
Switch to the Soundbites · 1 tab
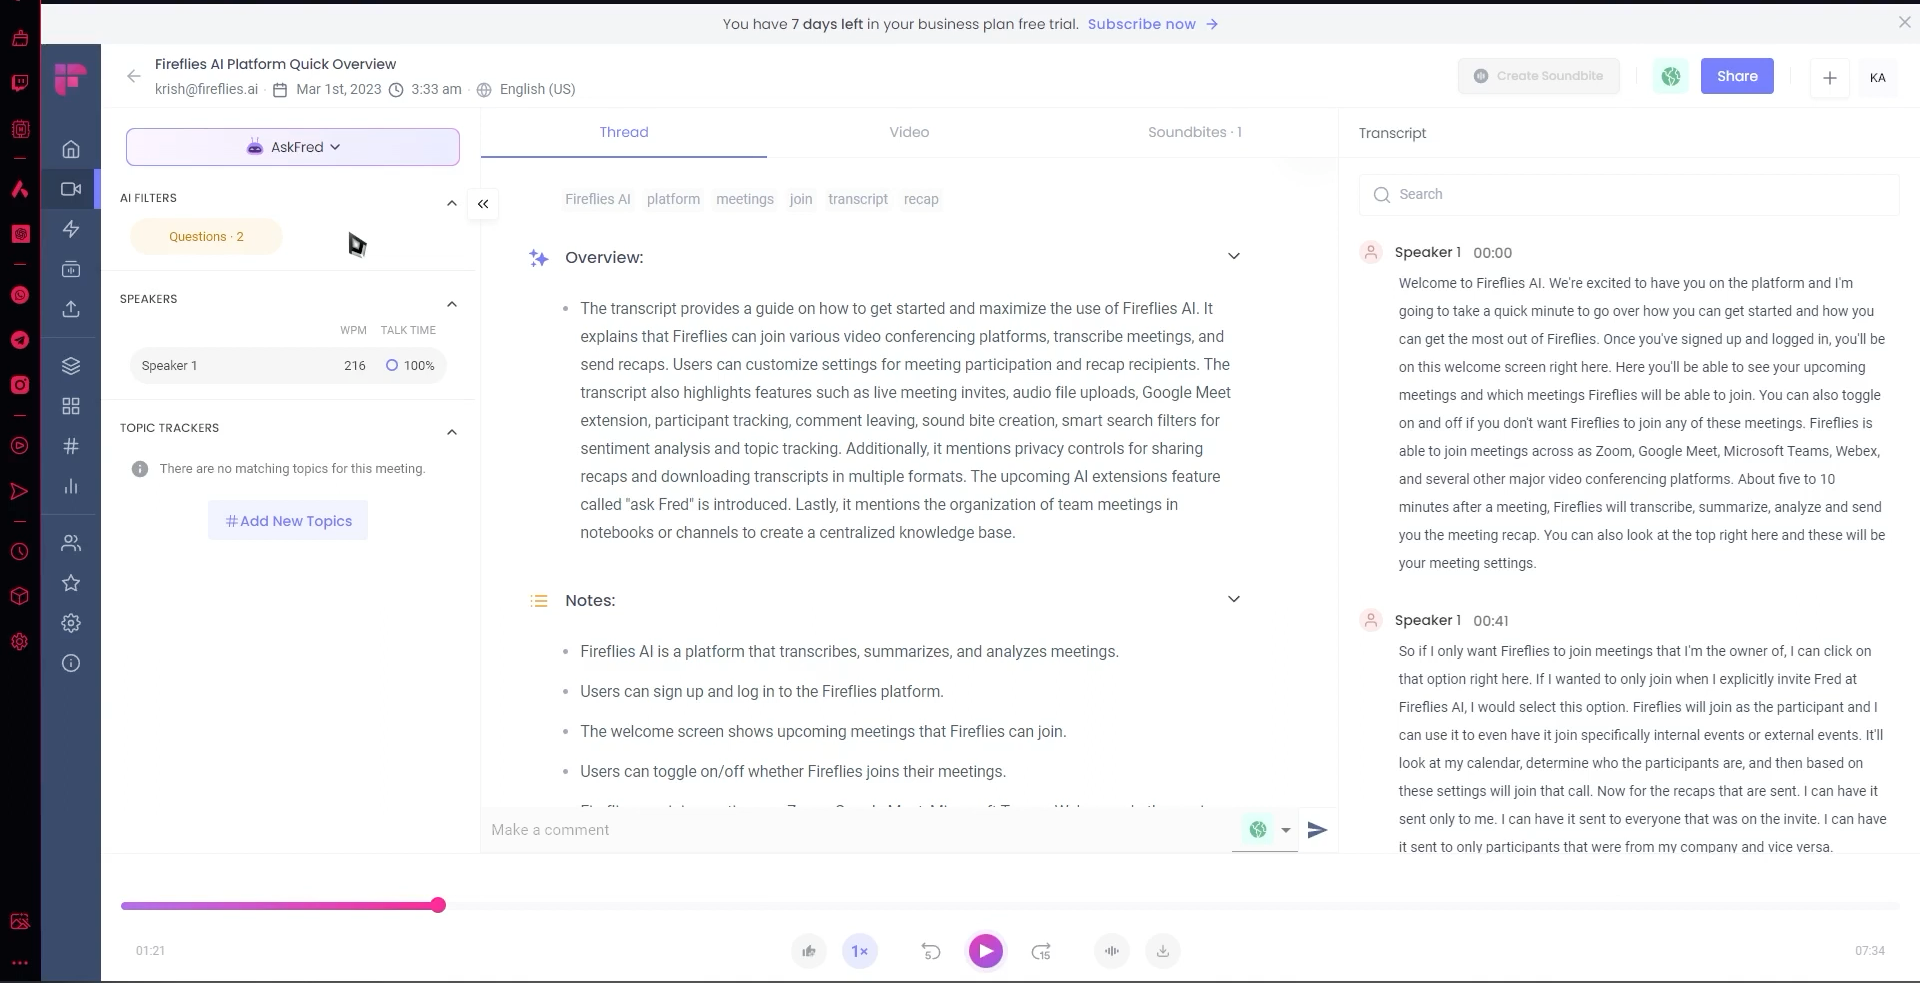coord(1195,132)
